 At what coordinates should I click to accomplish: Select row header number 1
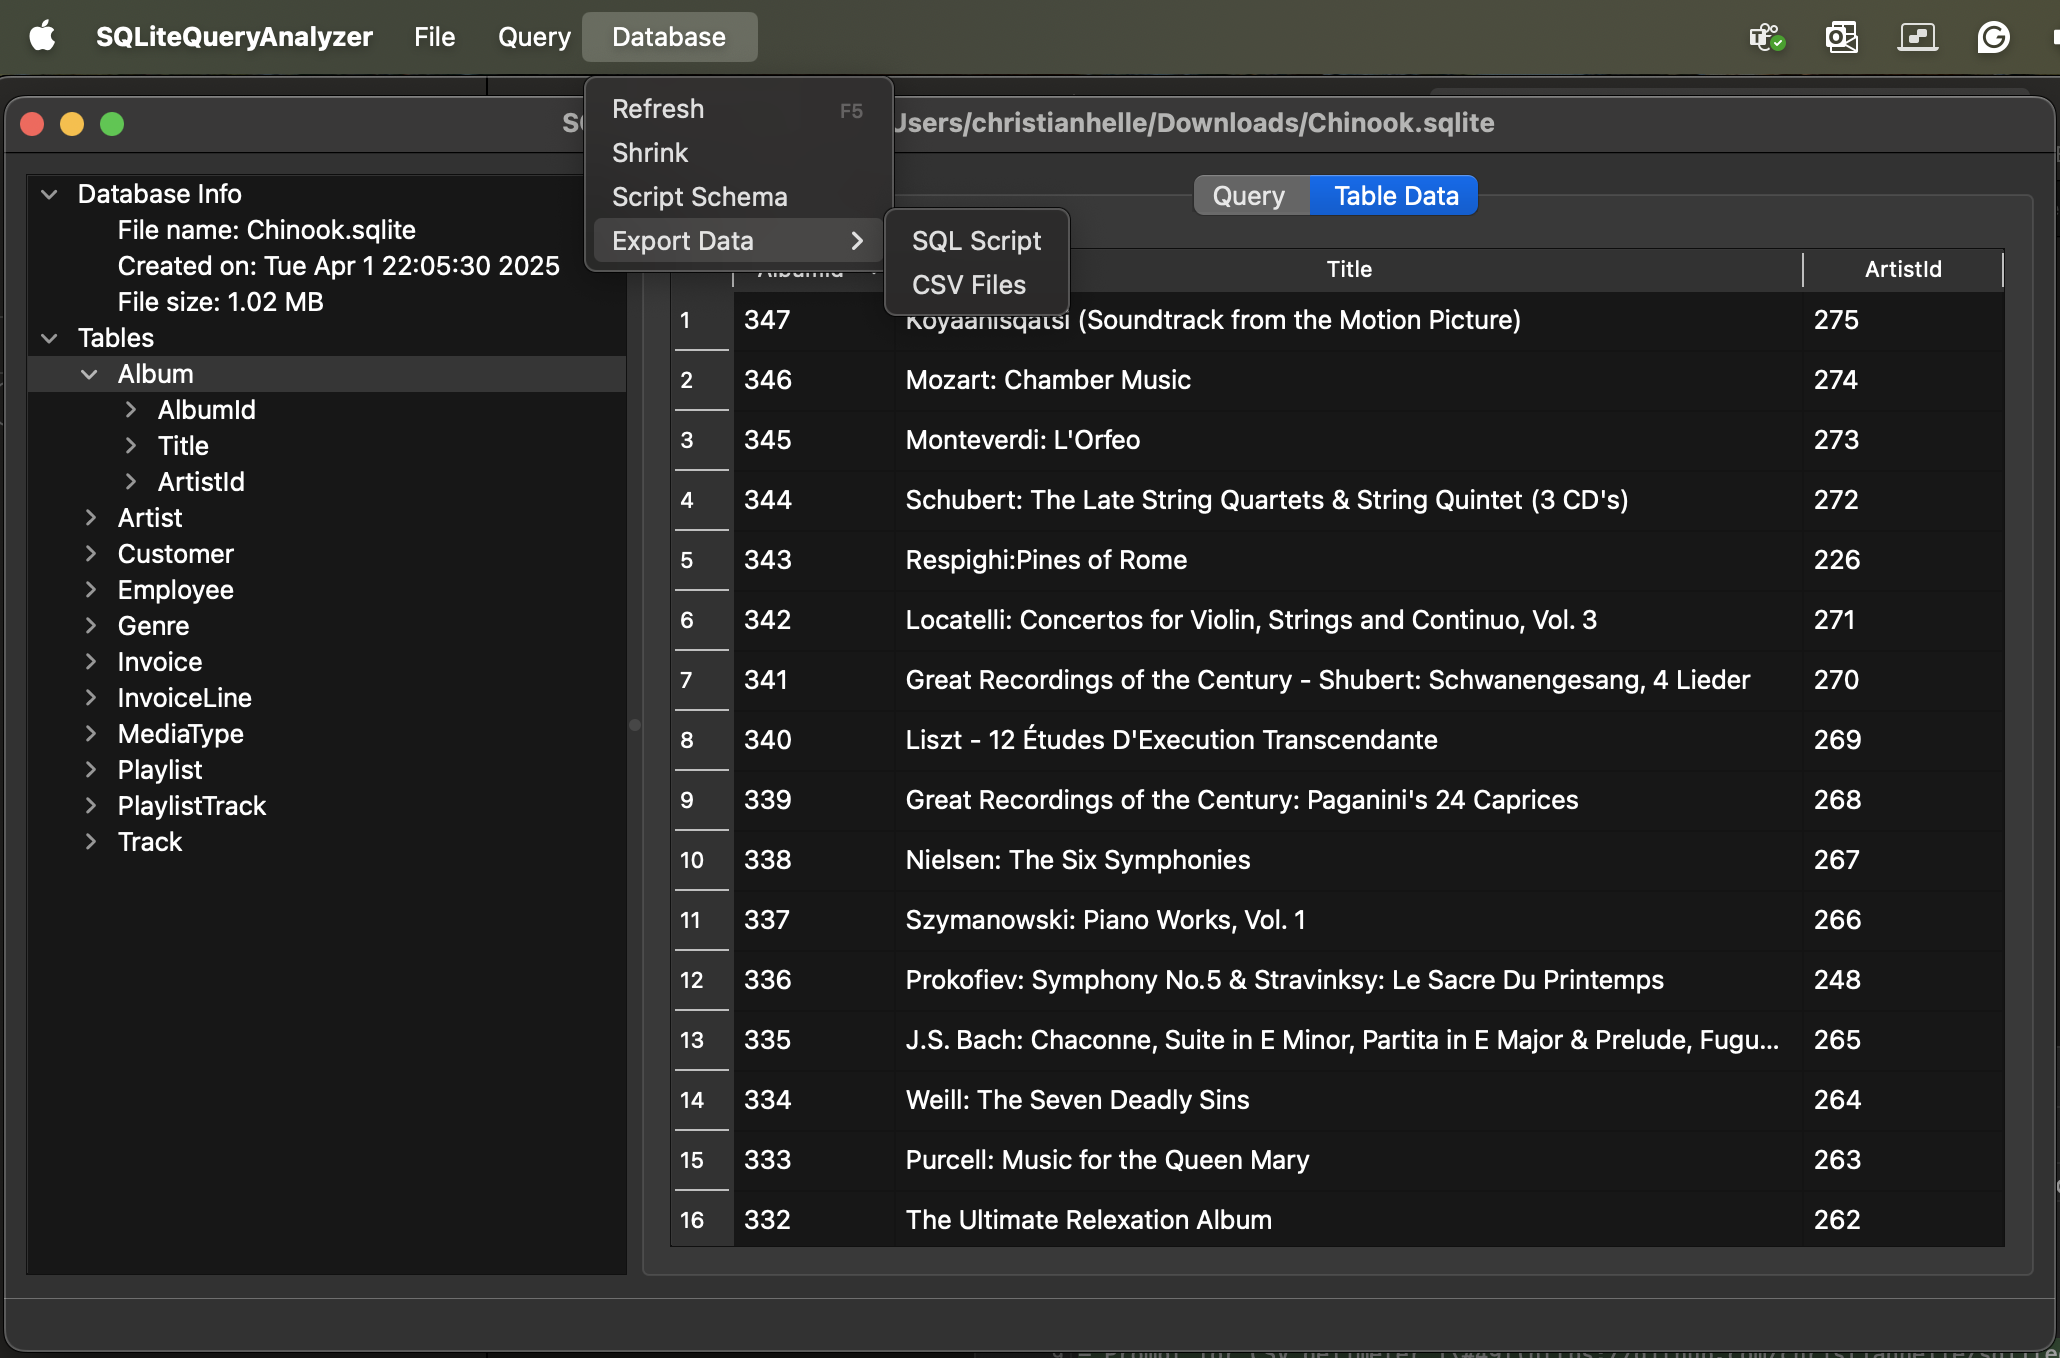click(x=702, y=320)
